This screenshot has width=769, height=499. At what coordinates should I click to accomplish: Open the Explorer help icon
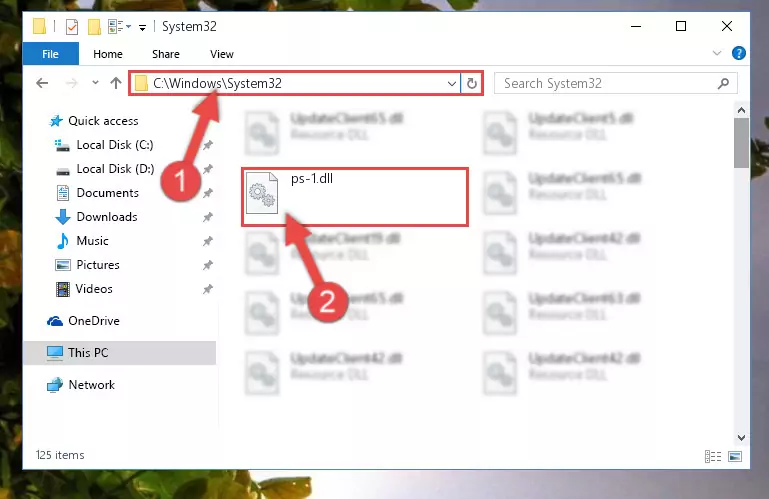click(x=739, y=53)
